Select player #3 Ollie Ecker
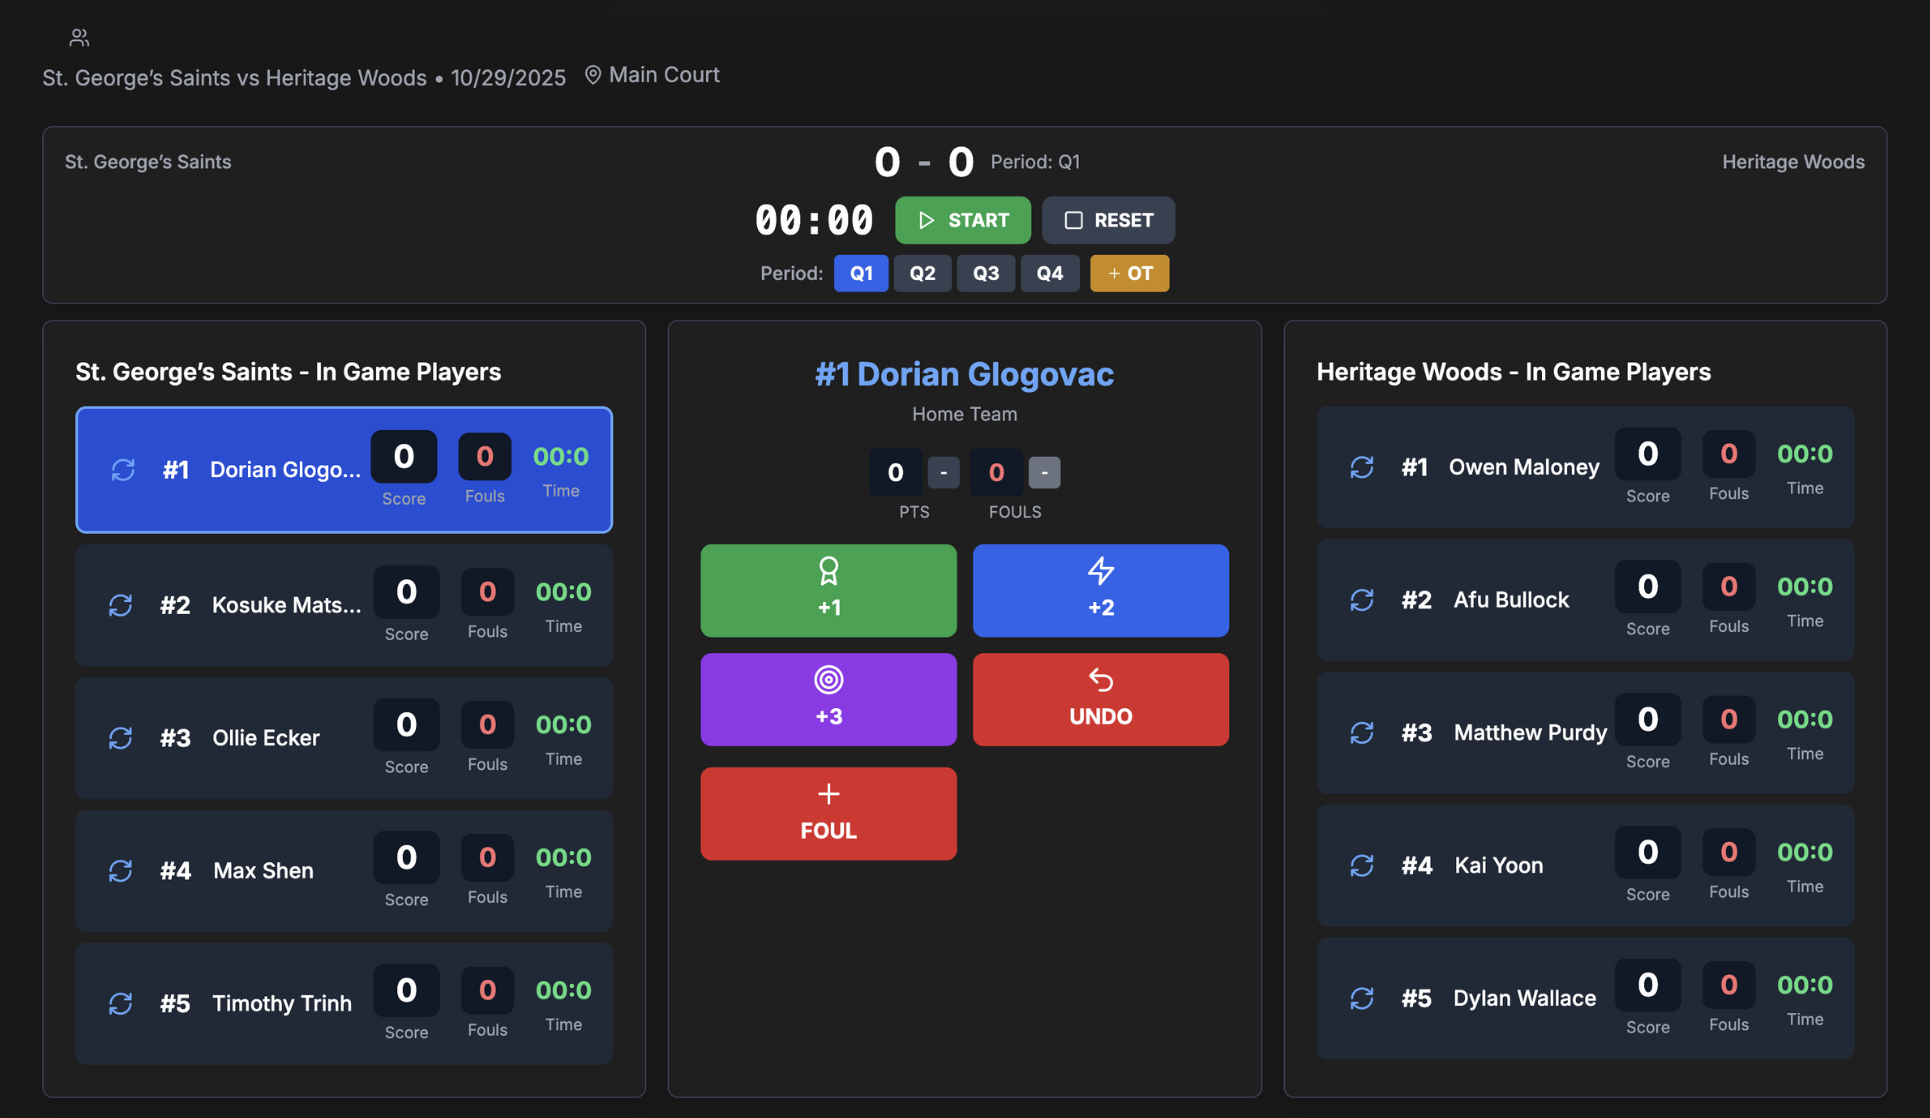Image resolution: width=1930 pixels, height=1118 pixels. (x=344, y=738)
